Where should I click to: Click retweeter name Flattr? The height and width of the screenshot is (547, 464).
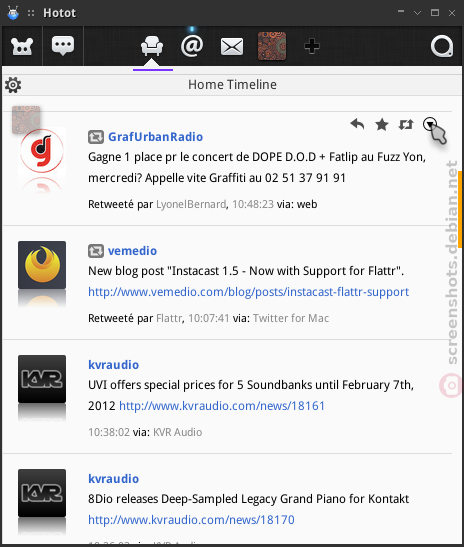169,318
